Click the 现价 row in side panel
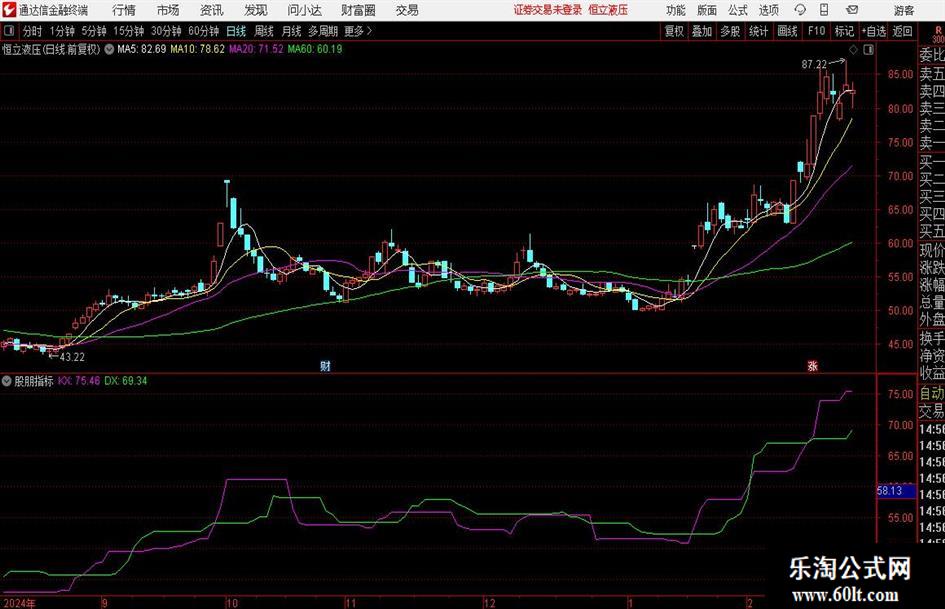The width and height of the screenshot is (945, 609). [x=932, y=250]
